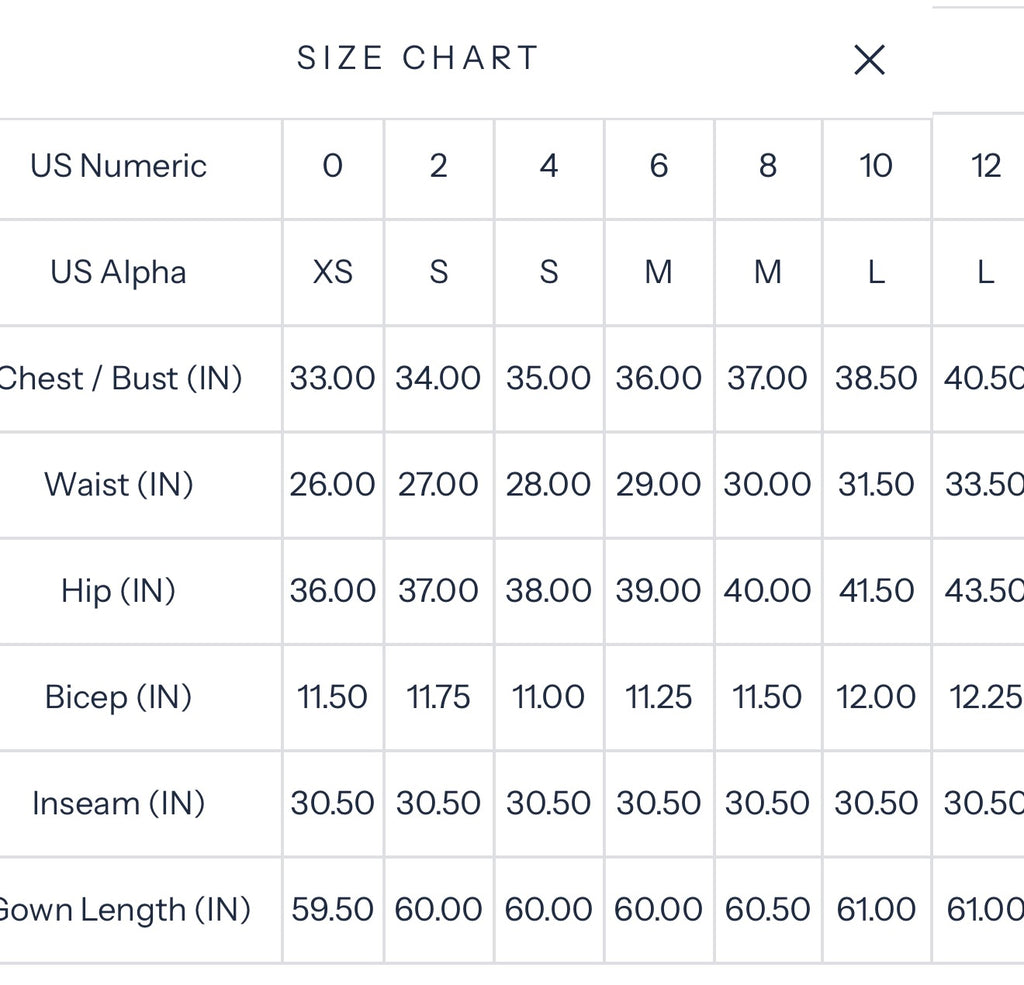The height and width of the screenshot is (985, 1024).
Task: Select the 26.00 waist measurement cell
Action: pyautogui.click(x=332, y=485)
